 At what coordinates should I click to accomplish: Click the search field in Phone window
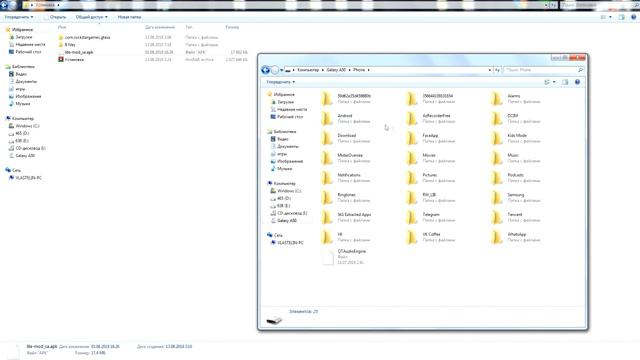pos(543,70)
